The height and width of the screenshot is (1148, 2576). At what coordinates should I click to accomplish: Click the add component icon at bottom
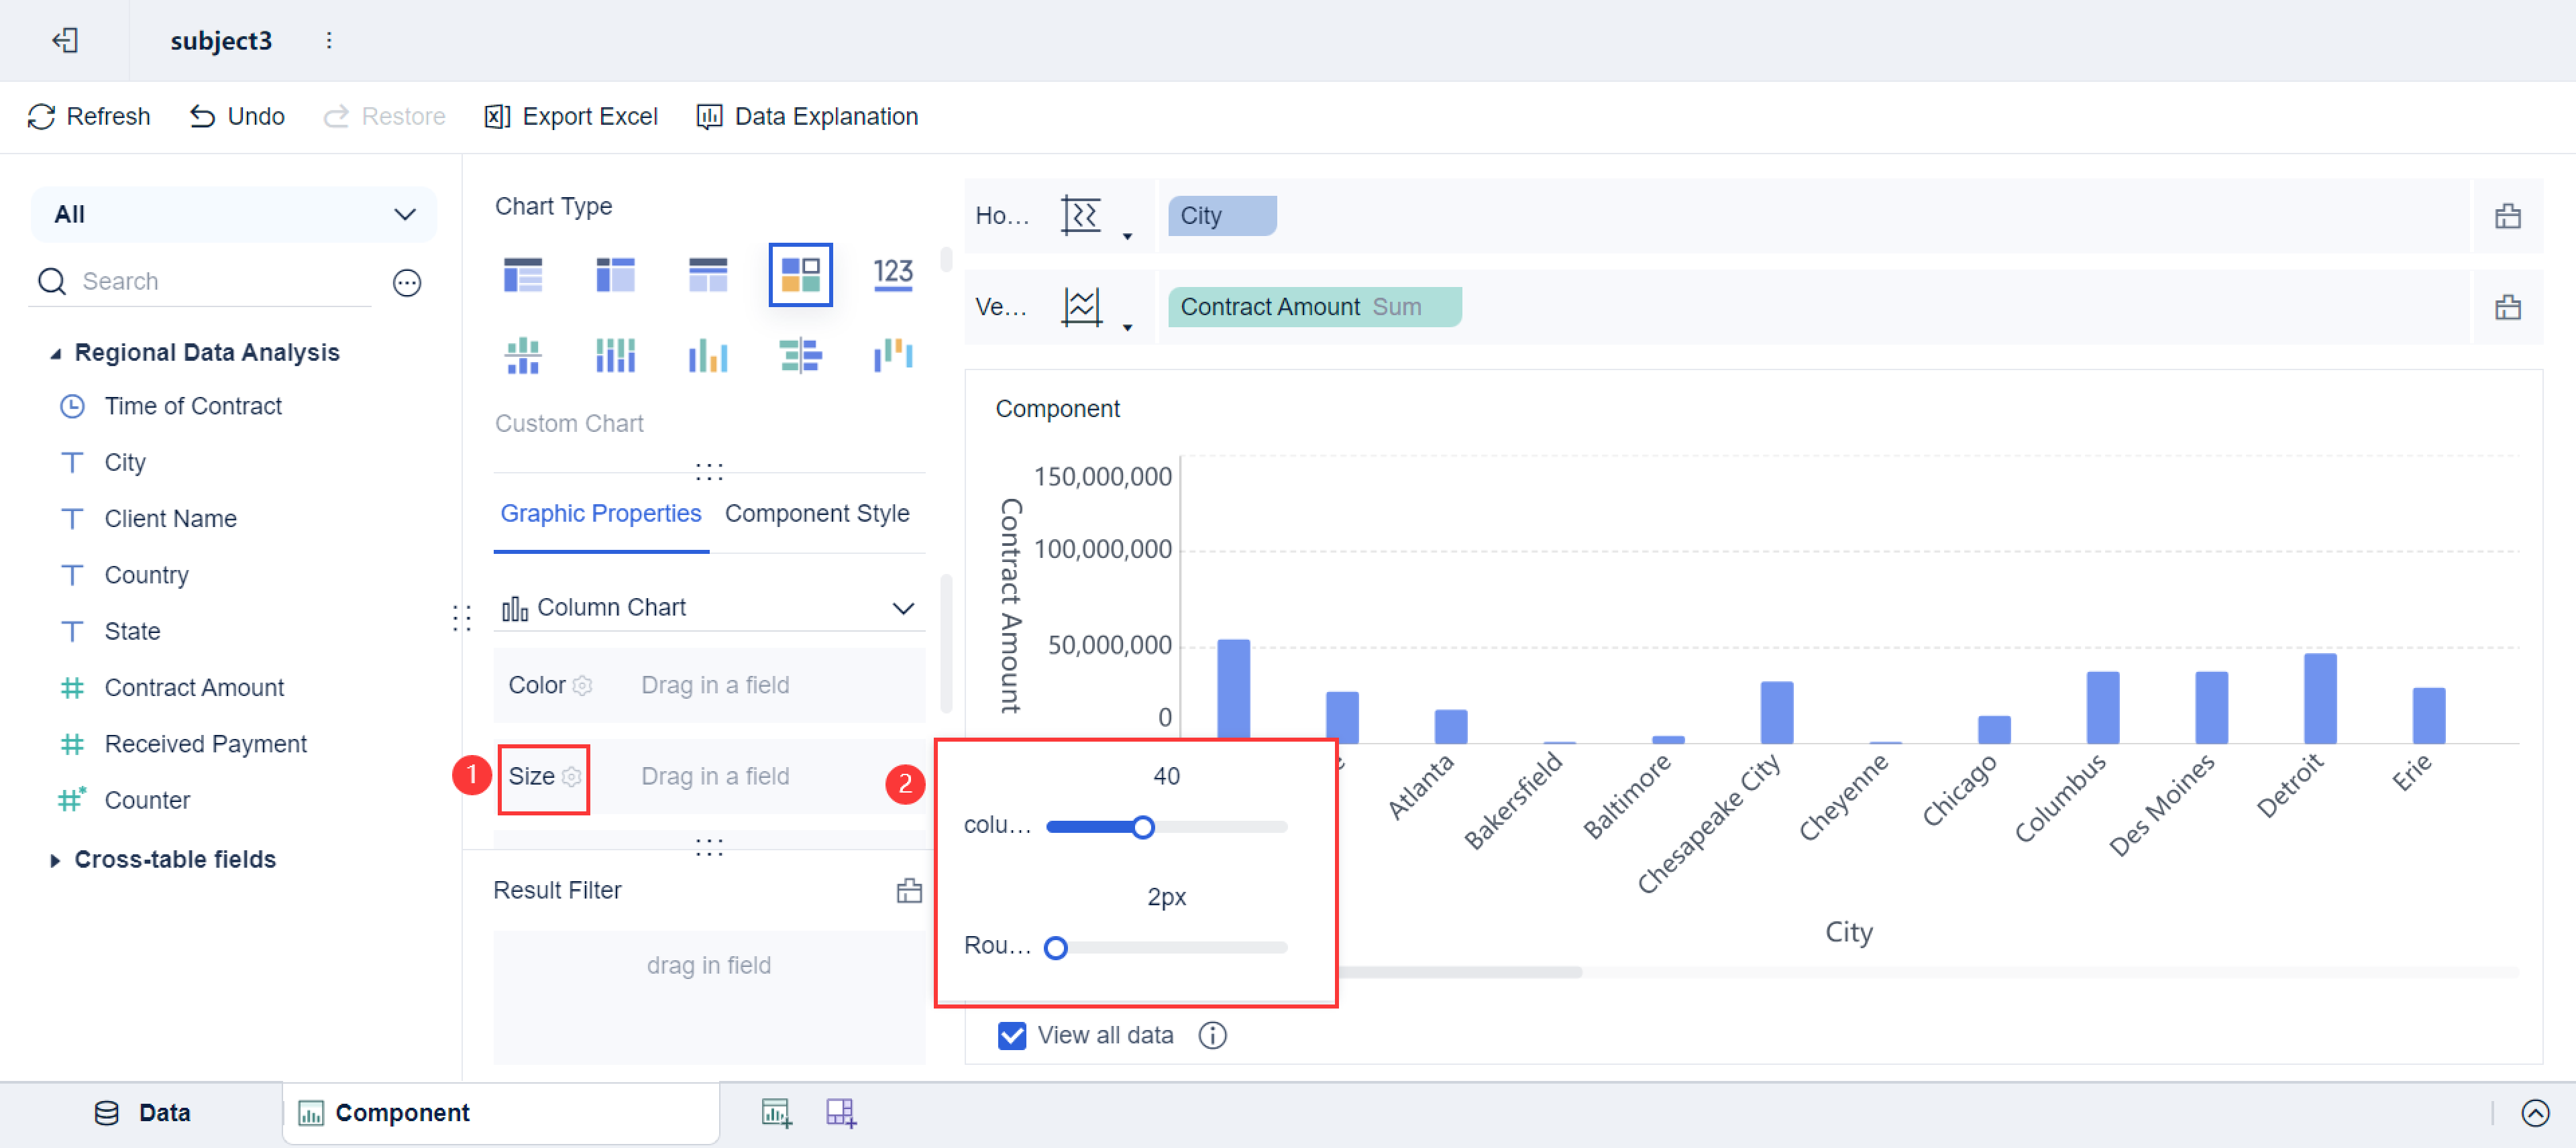pos(776,1112)
